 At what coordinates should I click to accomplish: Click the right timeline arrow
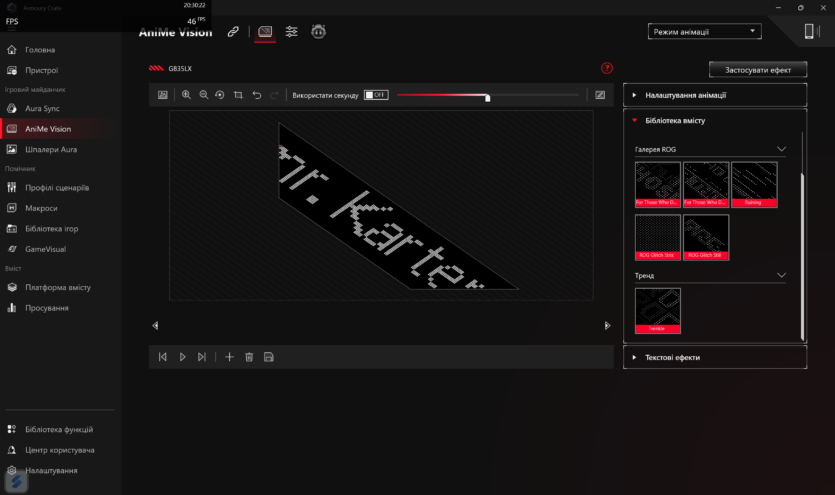click(607, 325)
